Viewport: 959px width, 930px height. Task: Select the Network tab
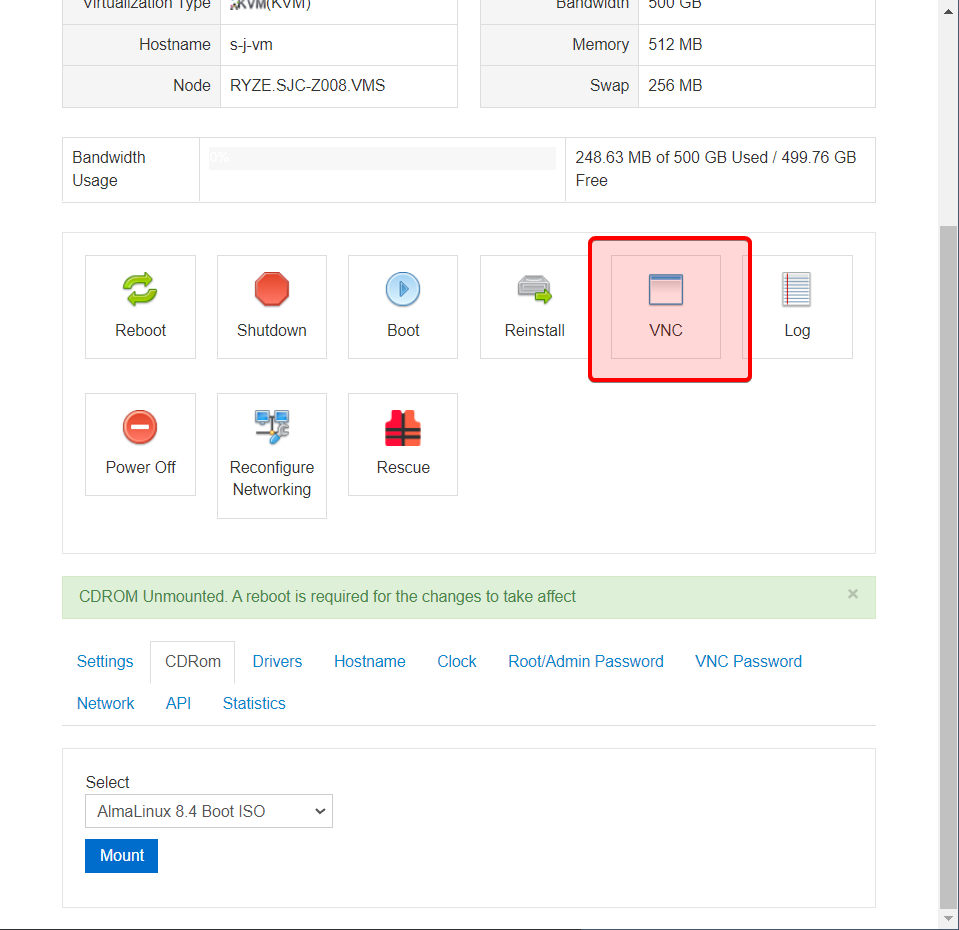pos(105,703)
